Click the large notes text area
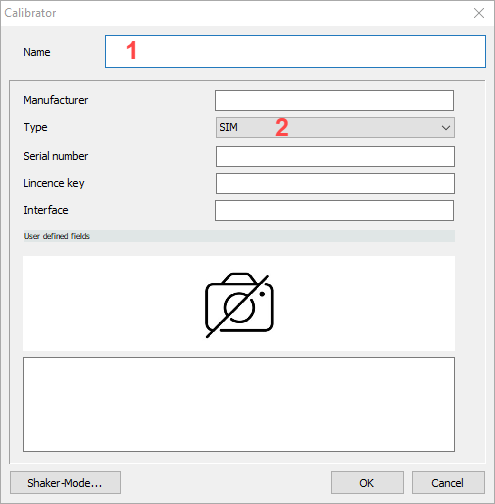The image size is (495, 504). 239,404
